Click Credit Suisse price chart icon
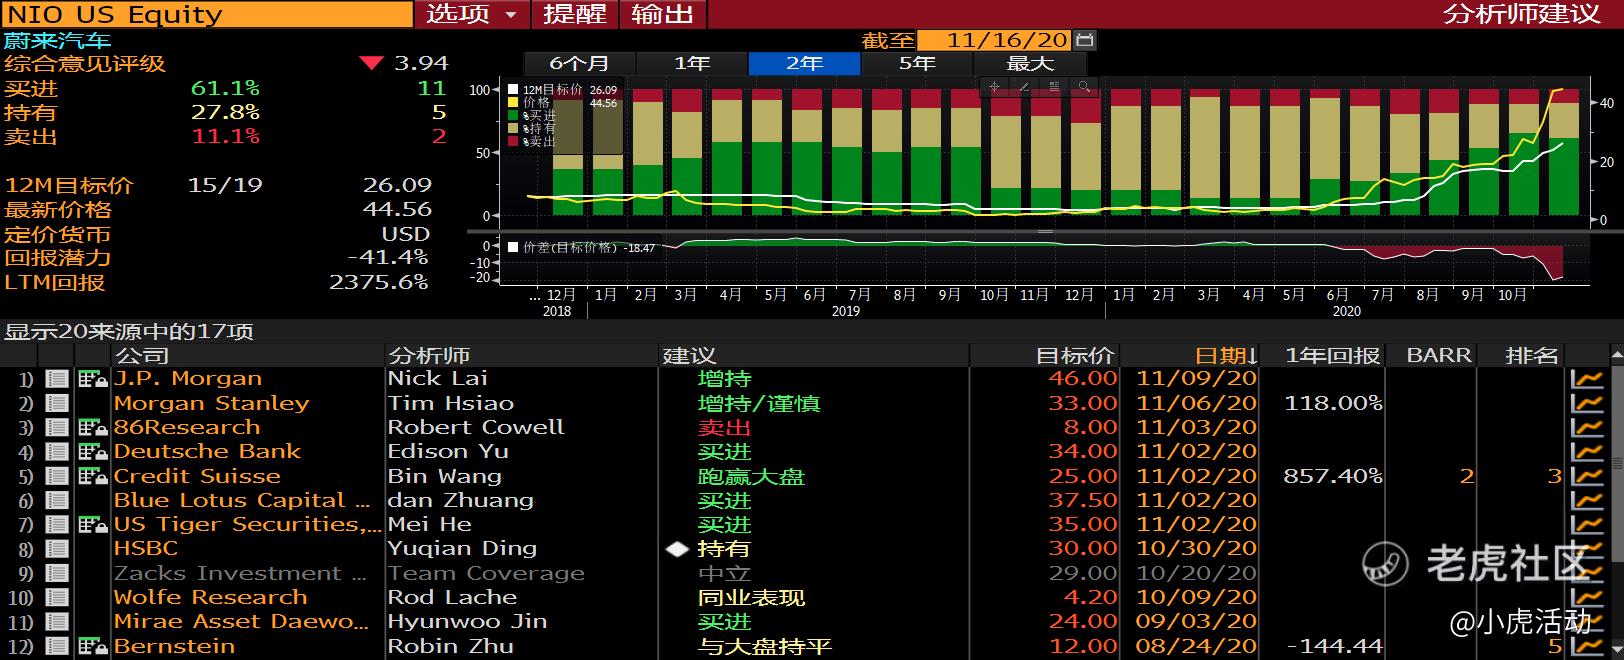 [x=1586, y=476]
